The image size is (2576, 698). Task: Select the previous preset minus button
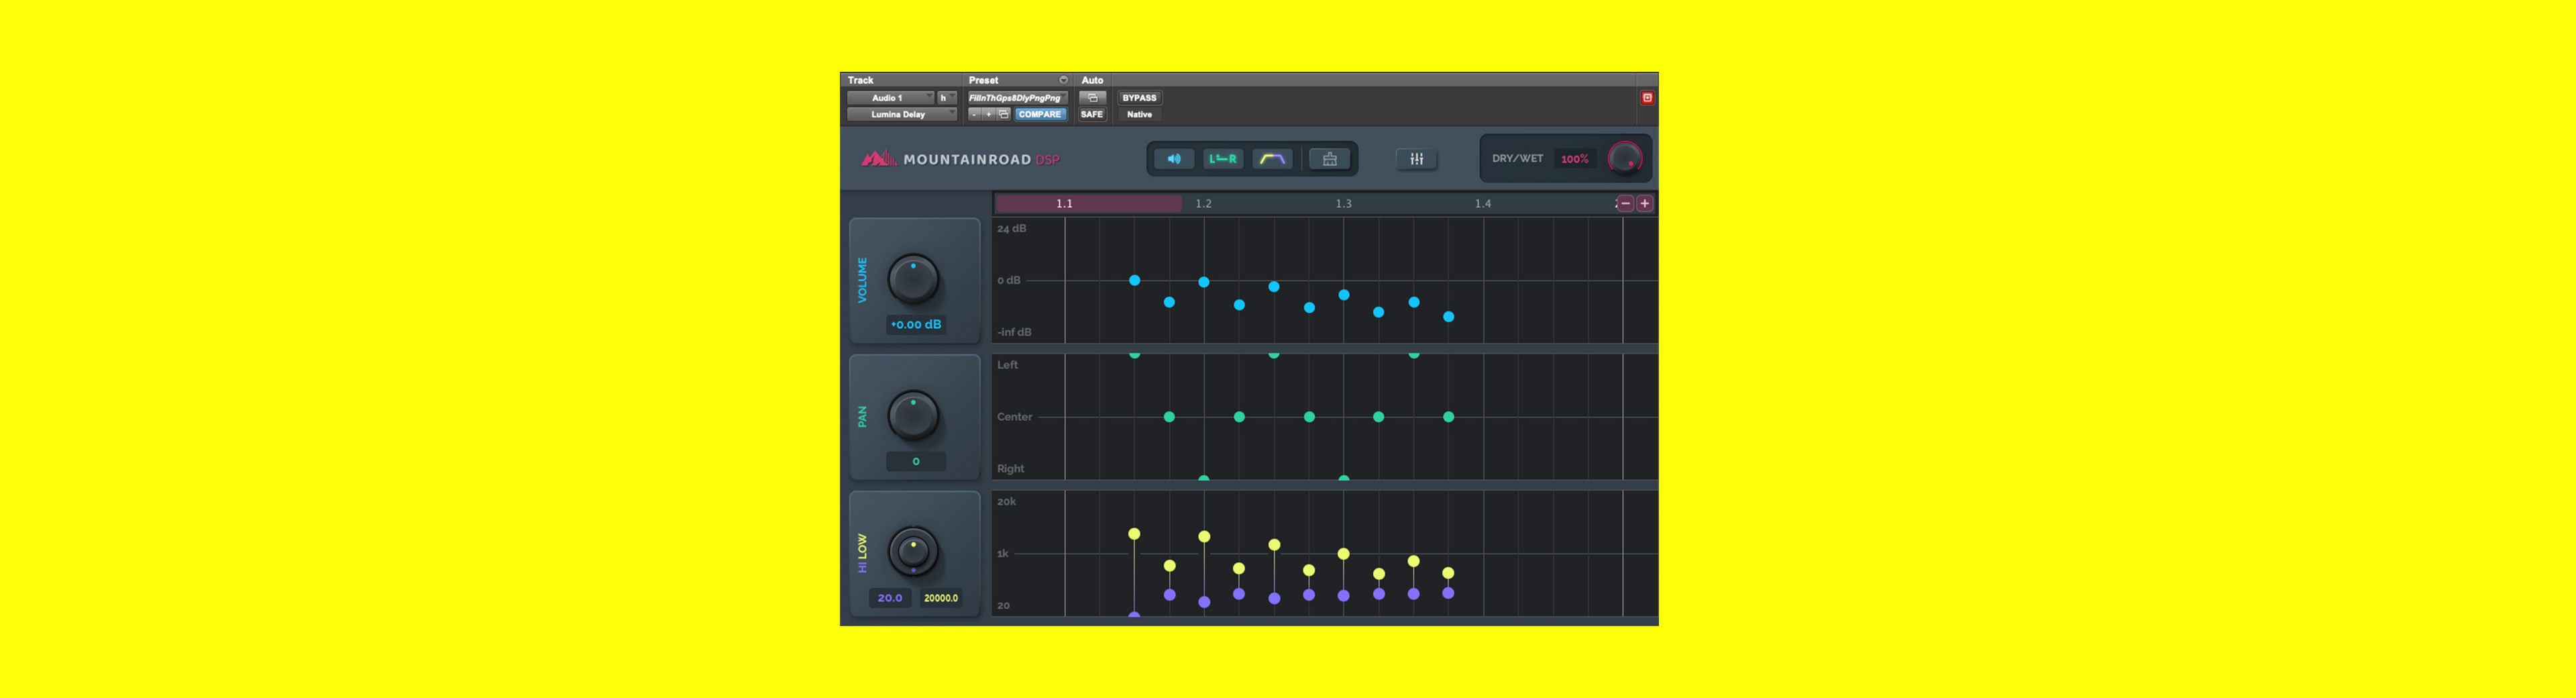coord(974,114)
